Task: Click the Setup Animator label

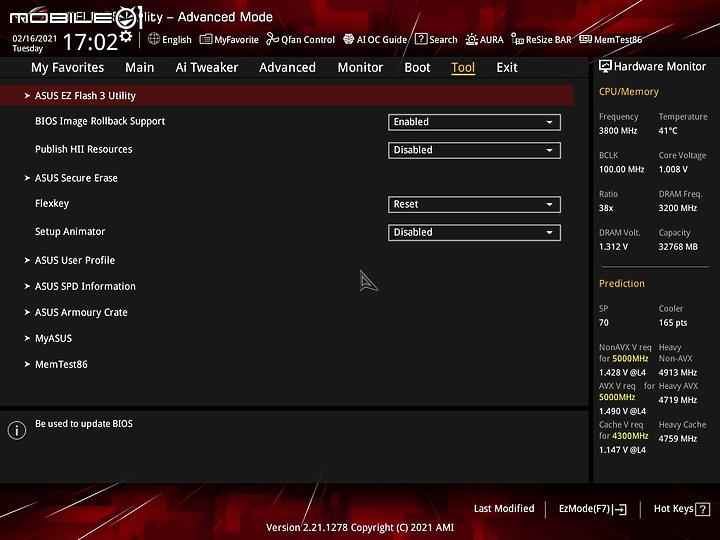Action: point(70,231)
